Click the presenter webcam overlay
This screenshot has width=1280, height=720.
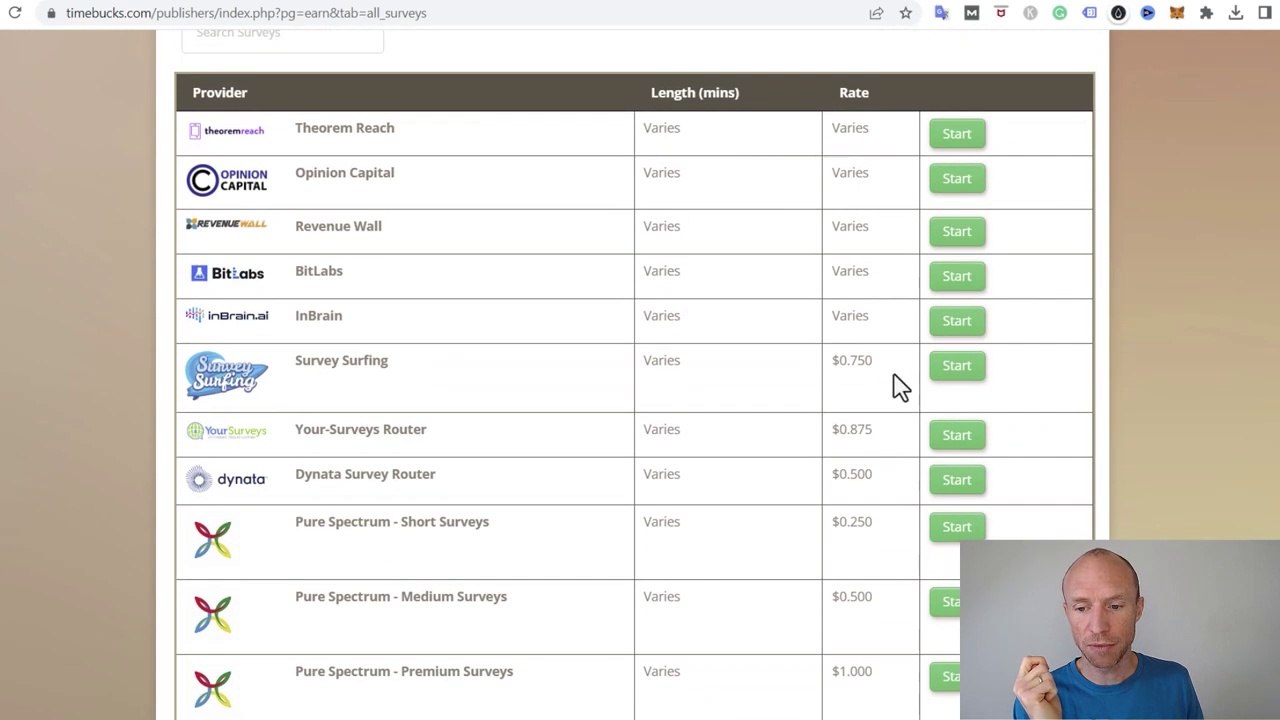(1120, 630)
